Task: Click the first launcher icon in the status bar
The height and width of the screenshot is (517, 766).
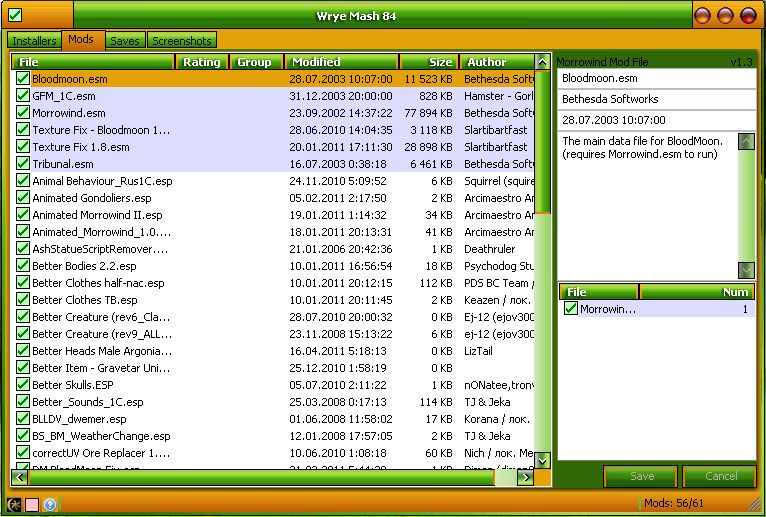Action: (15, 505)
